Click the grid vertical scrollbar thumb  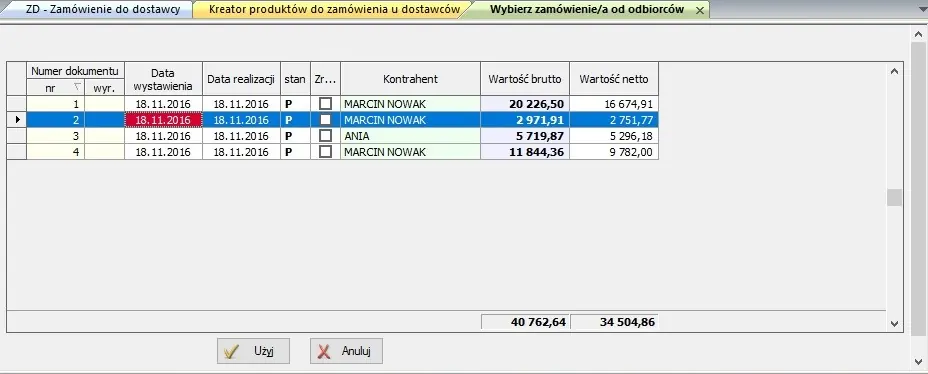(894, 197)
